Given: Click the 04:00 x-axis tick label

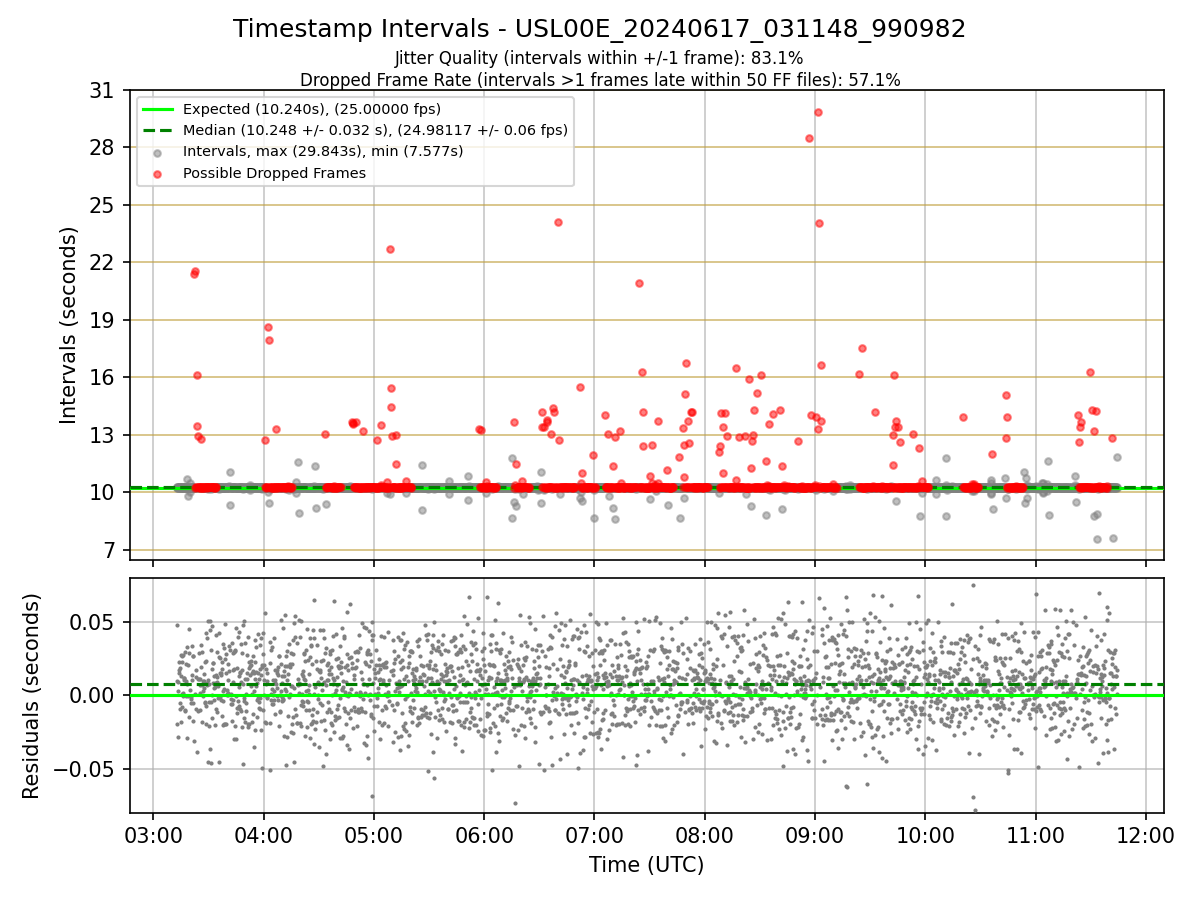Looking at the screenshot, I should point(263,834).
